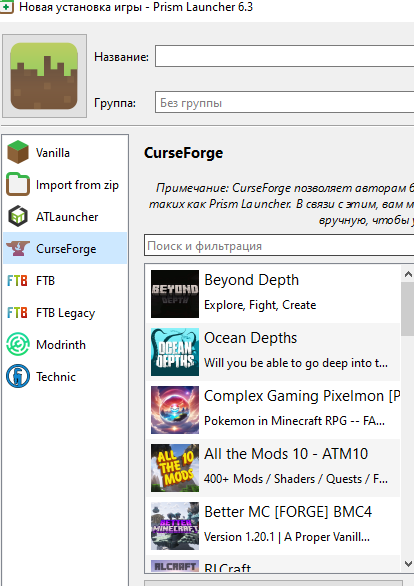Click 'Pokemon in Minecraft RPG' description

click(294, 421)
